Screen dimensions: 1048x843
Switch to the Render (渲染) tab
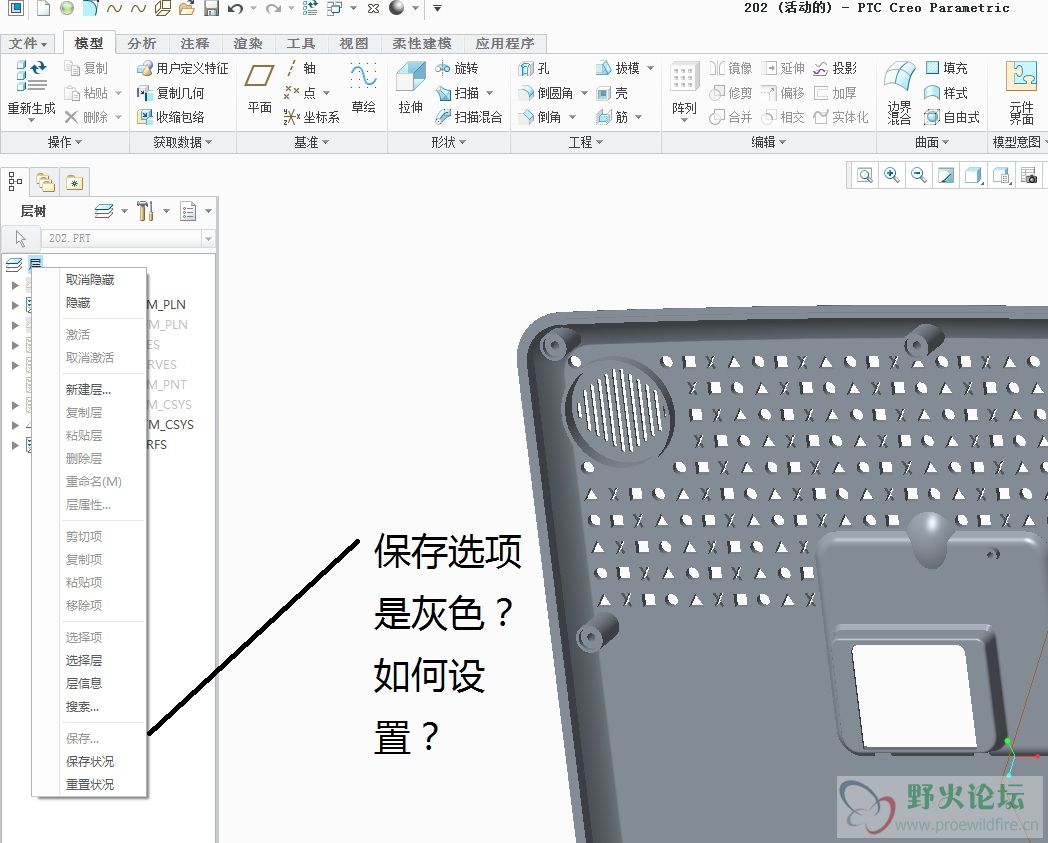coord(248,43)
